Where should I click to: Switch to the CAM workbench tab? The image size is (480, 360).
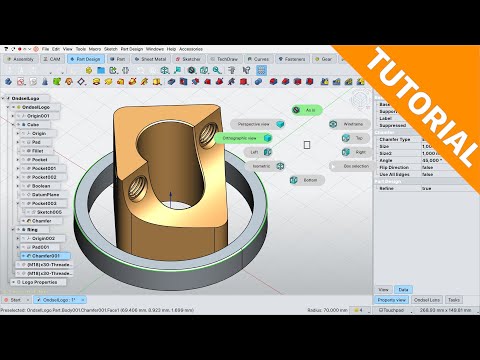(52, 59)
